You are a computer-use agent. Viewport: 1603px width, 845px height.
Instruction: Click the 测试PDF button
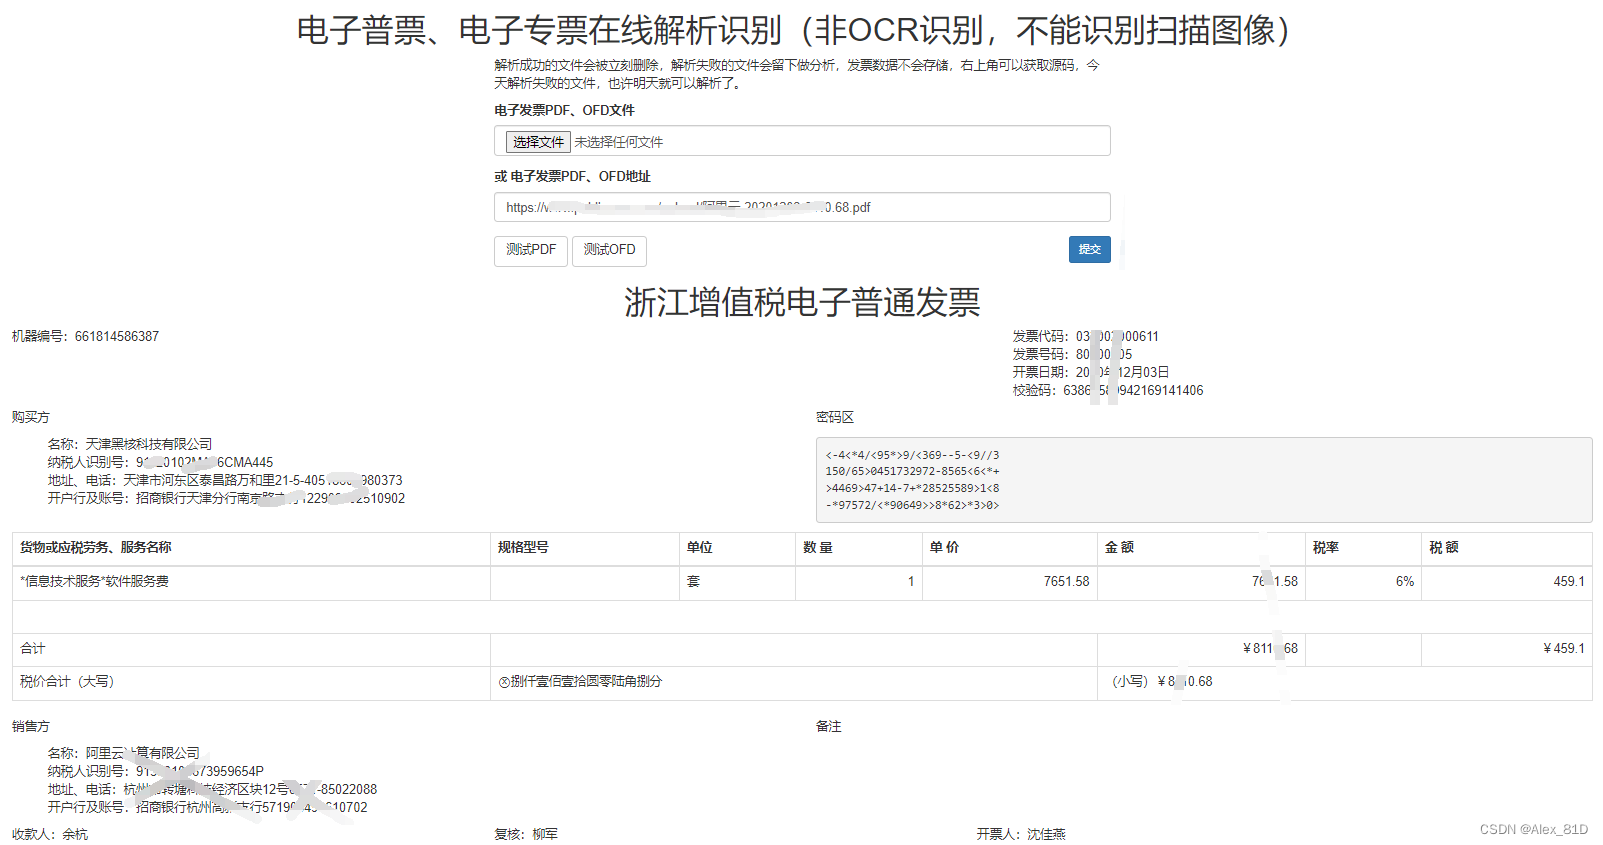(531, 250)
